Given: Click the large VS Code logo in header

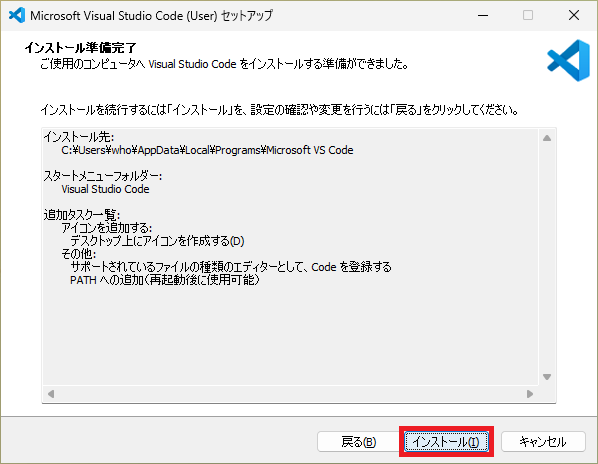Looking at the screenshot, I should coord(569,60).
